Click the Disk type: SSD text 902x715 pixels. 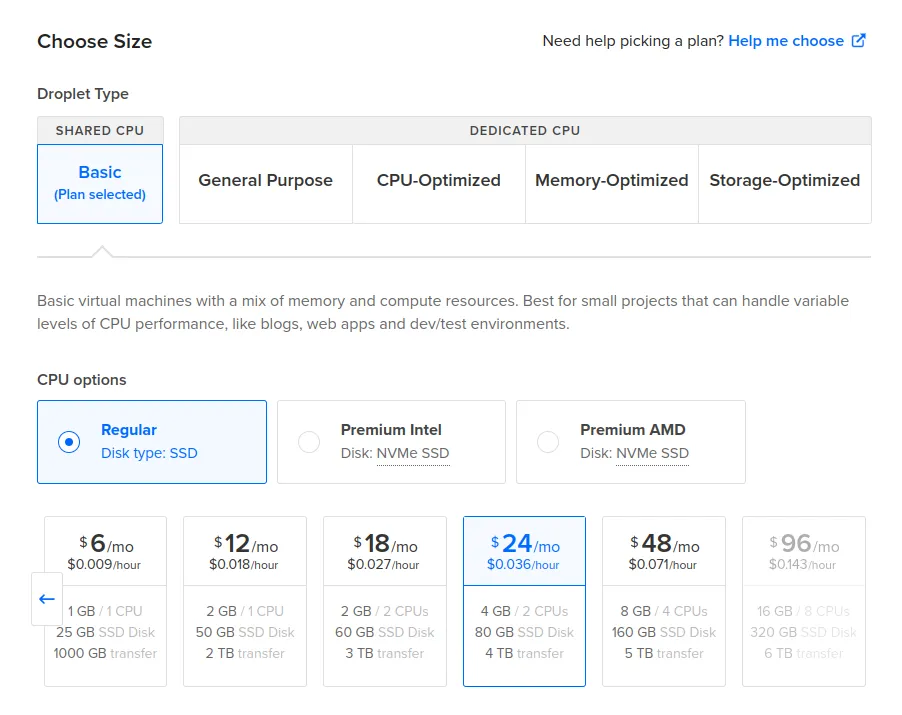(149, 453)
